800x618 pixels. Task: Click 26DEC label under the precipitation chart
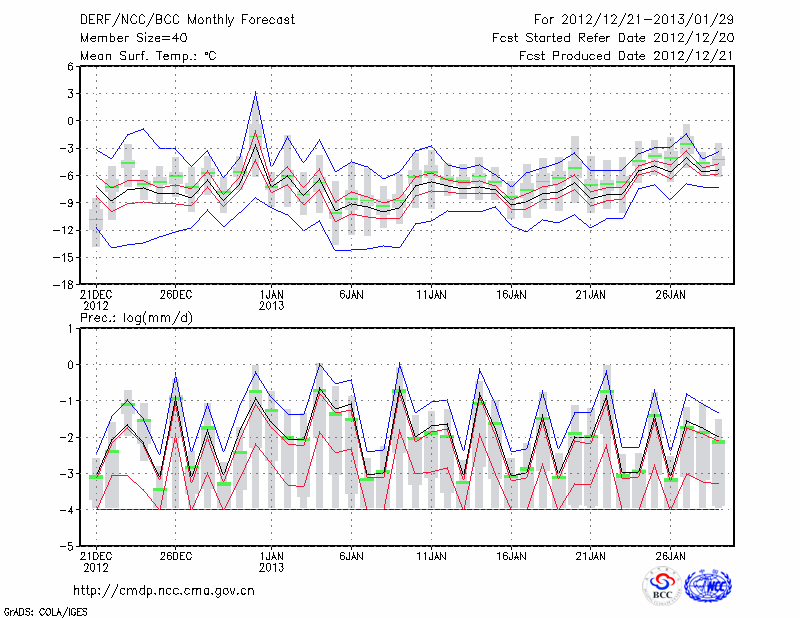175,556
